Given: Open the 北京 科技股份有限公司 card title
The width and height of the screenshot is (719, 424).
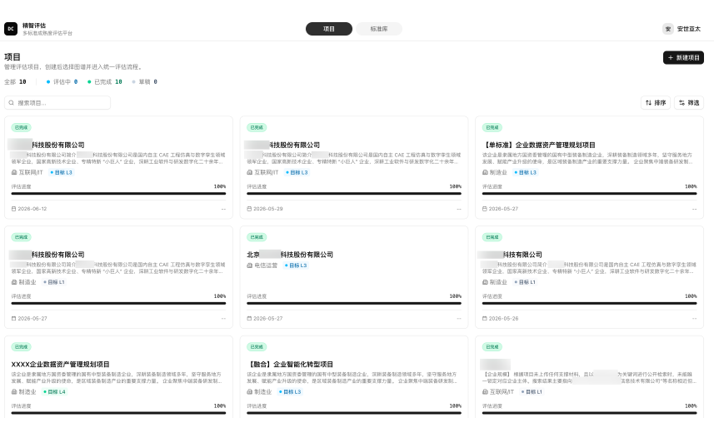Looking at the screenshot, I should 290,254.
